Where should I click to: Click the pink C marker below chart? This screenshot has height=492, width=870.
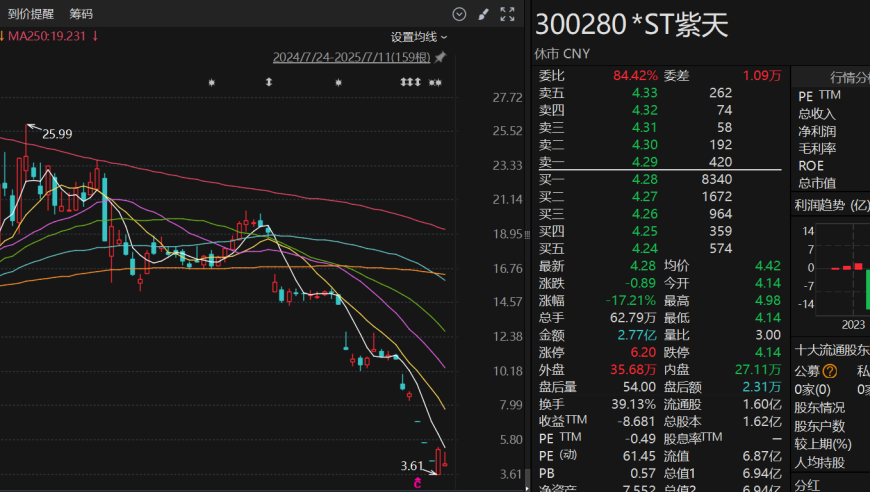[417, 484]
